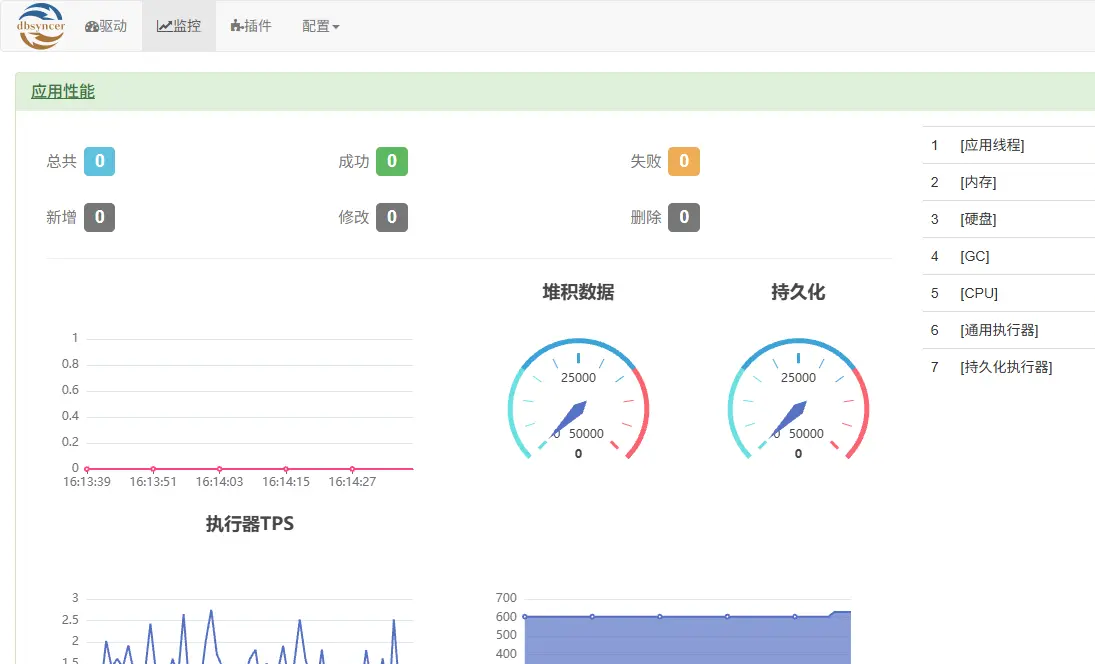Click the blue badge next to 总共
The image size is (1095, 664).
coord(100,161)
